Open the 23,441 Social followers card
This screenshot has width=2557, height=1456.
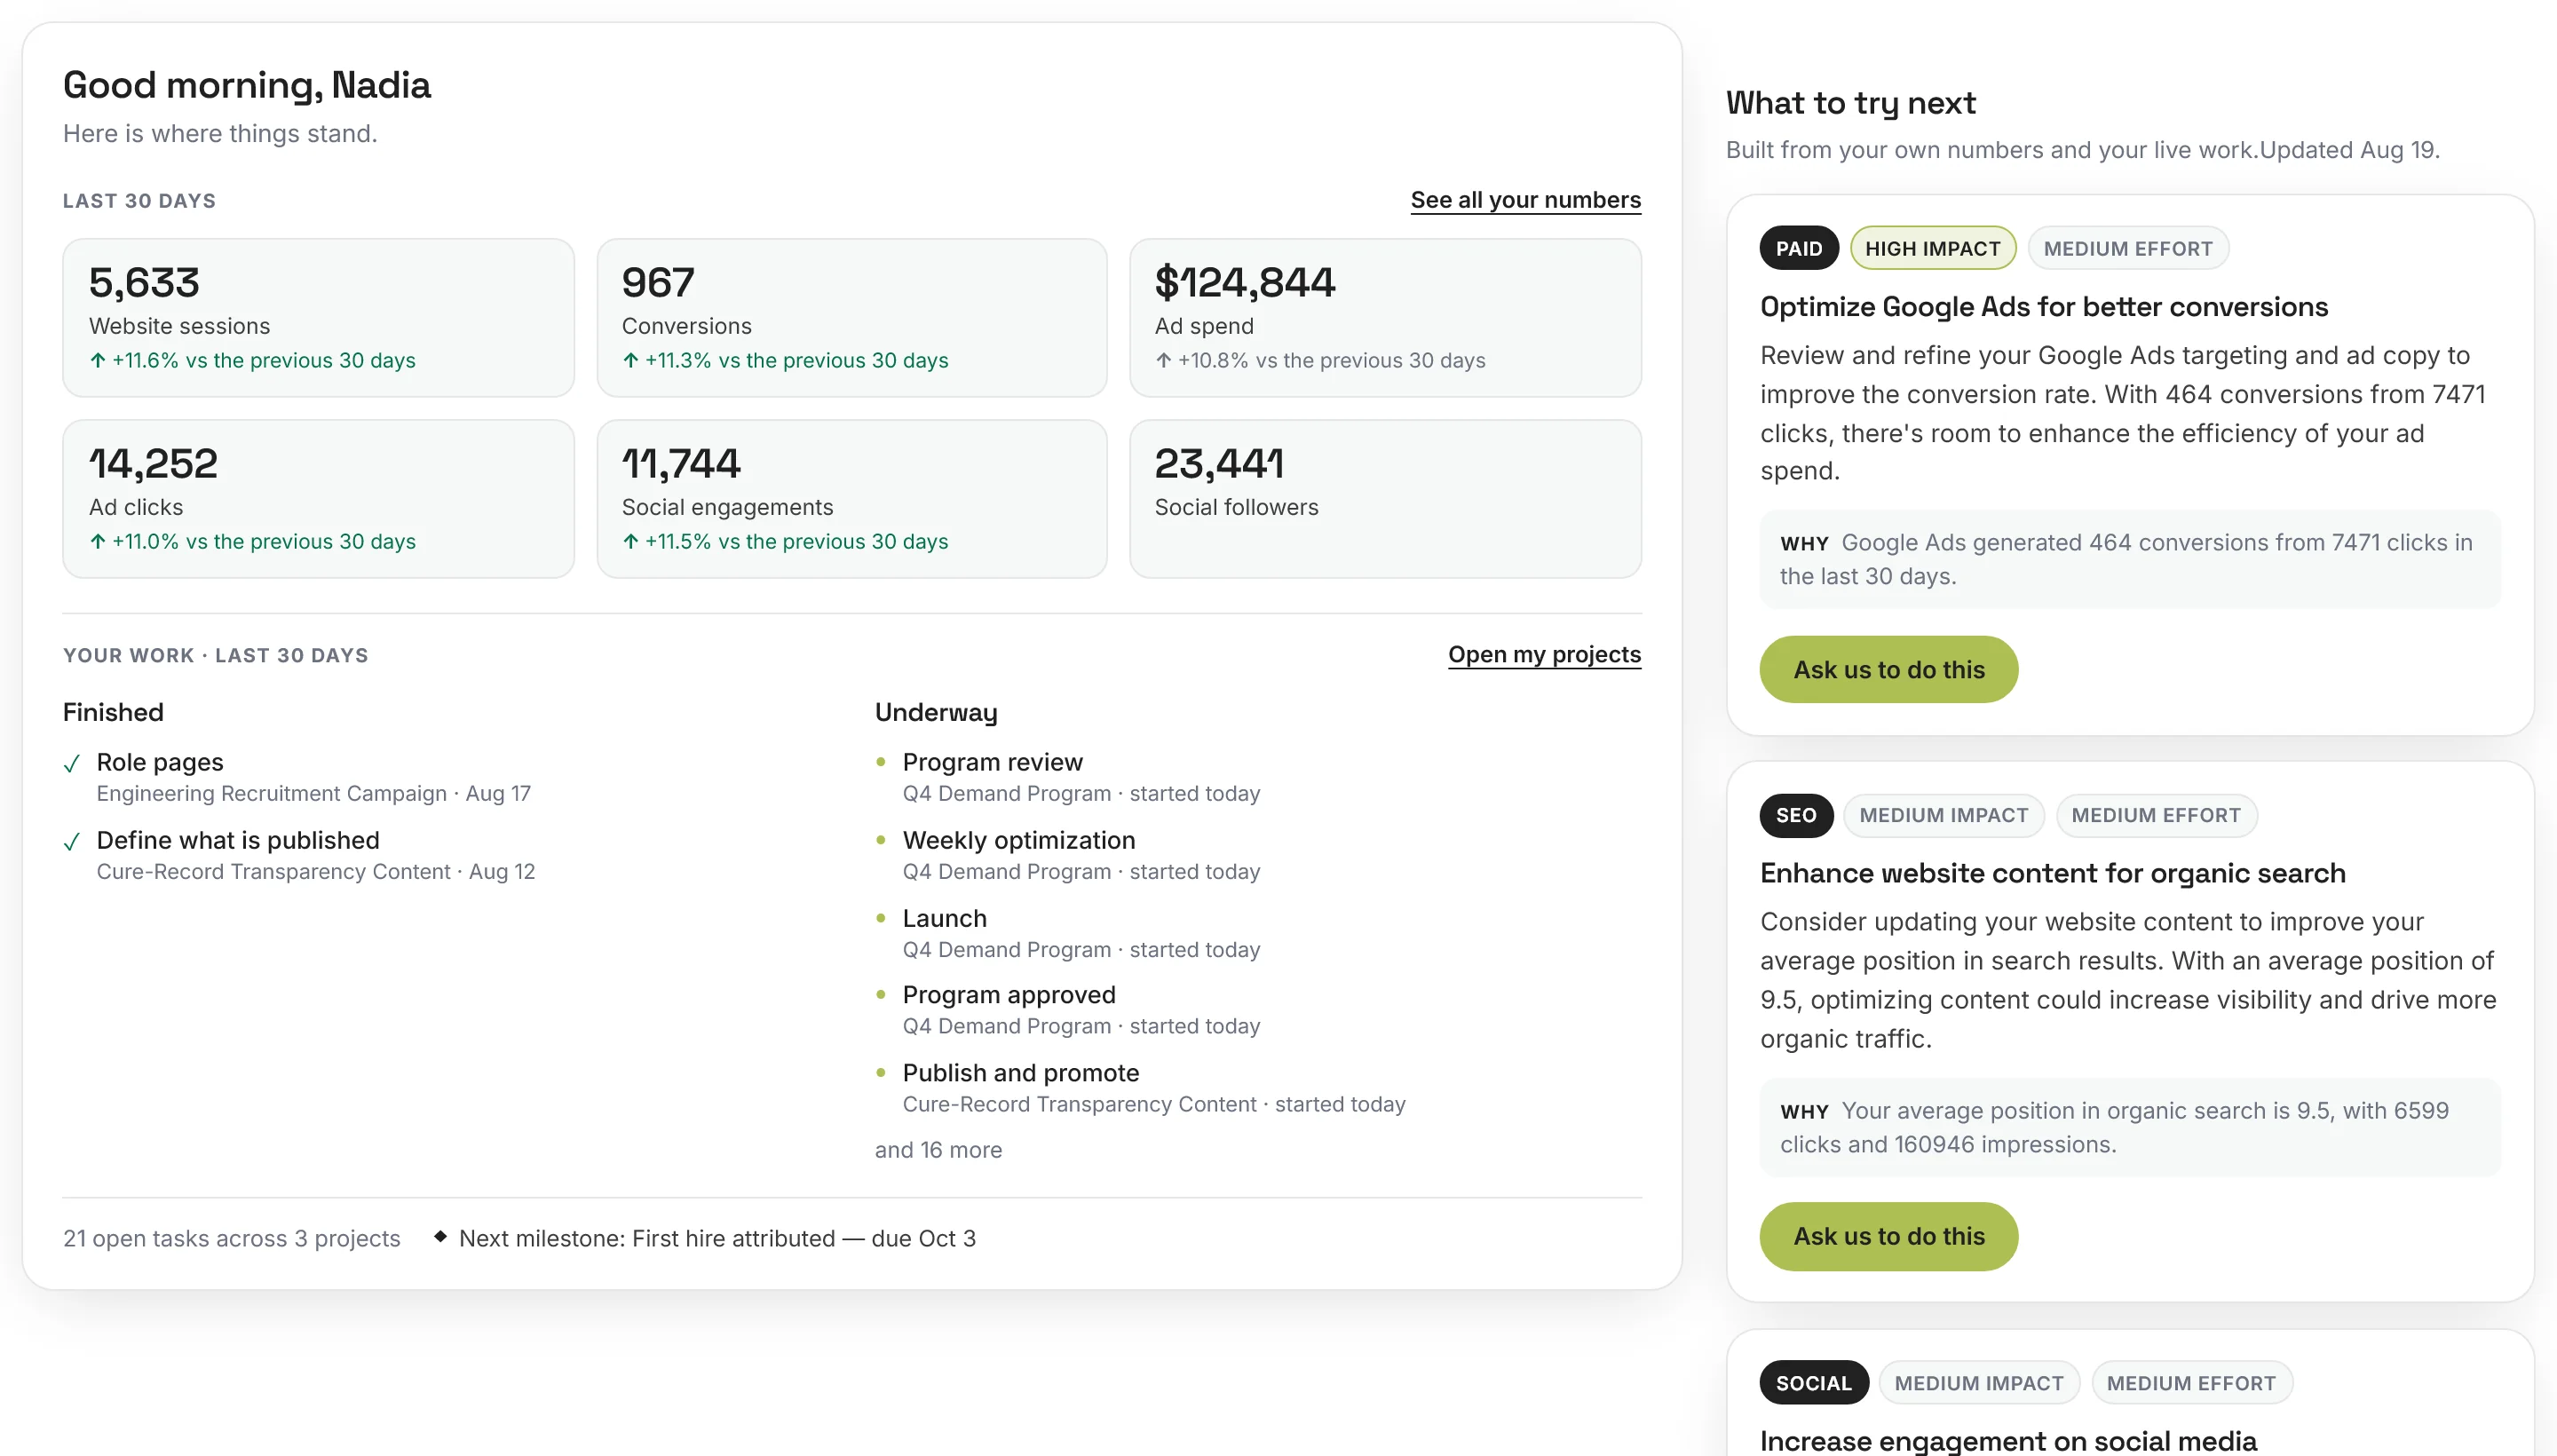(x=1385, y=498)
